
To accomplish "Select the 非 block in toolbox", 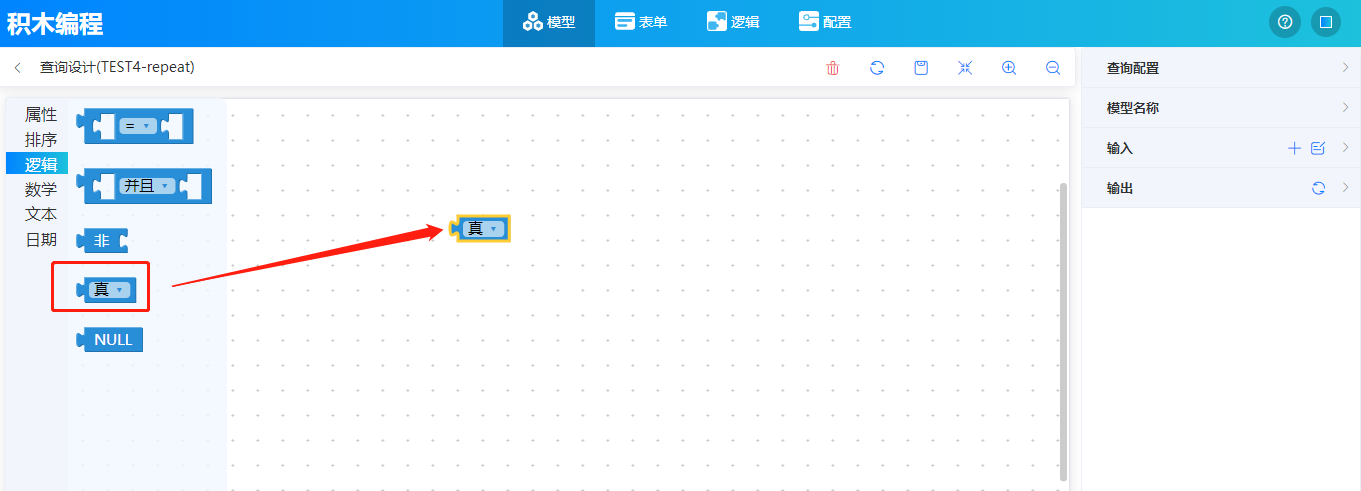I will [x=103, y=240].
